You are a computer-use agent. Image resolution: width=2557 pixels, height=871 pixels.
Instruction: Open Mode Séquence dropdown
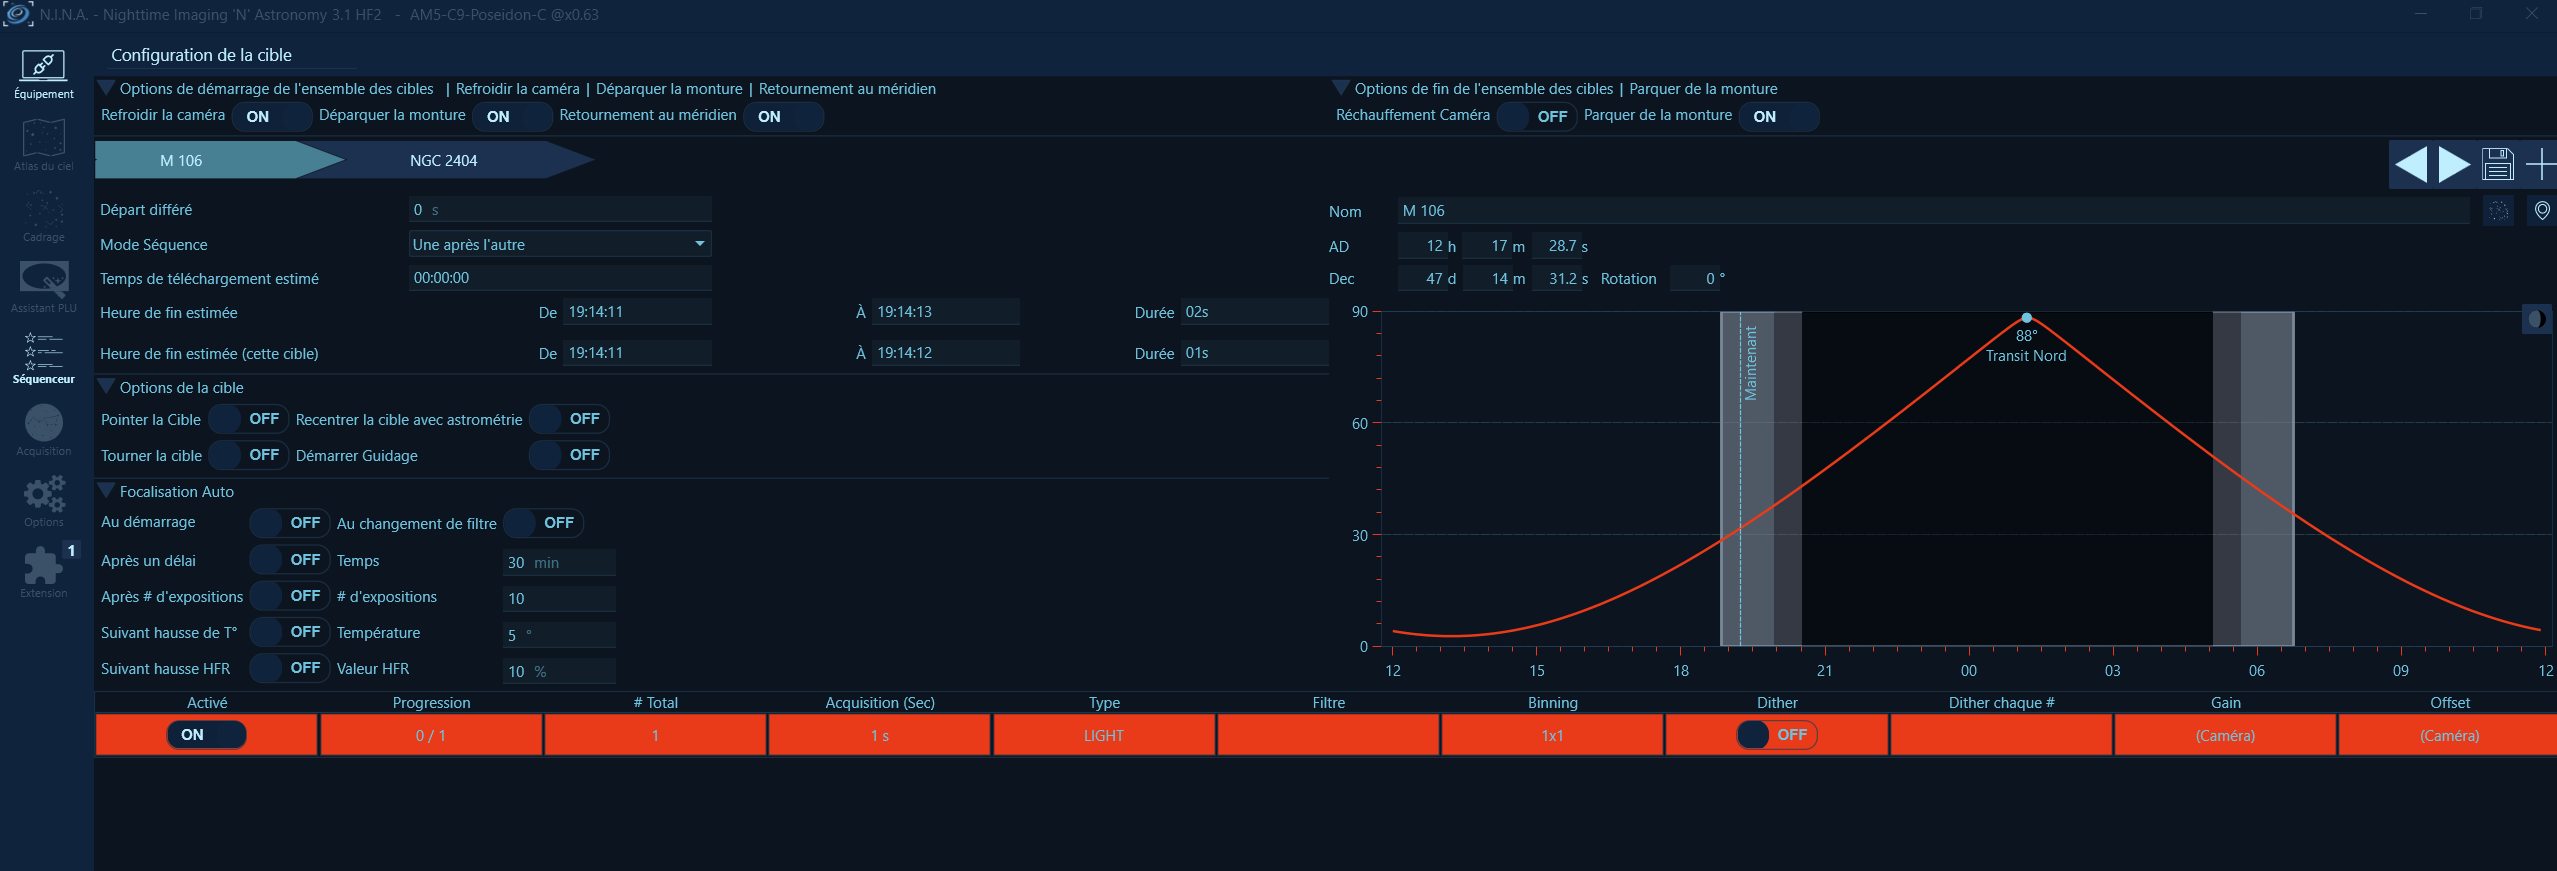click(560, 244)
